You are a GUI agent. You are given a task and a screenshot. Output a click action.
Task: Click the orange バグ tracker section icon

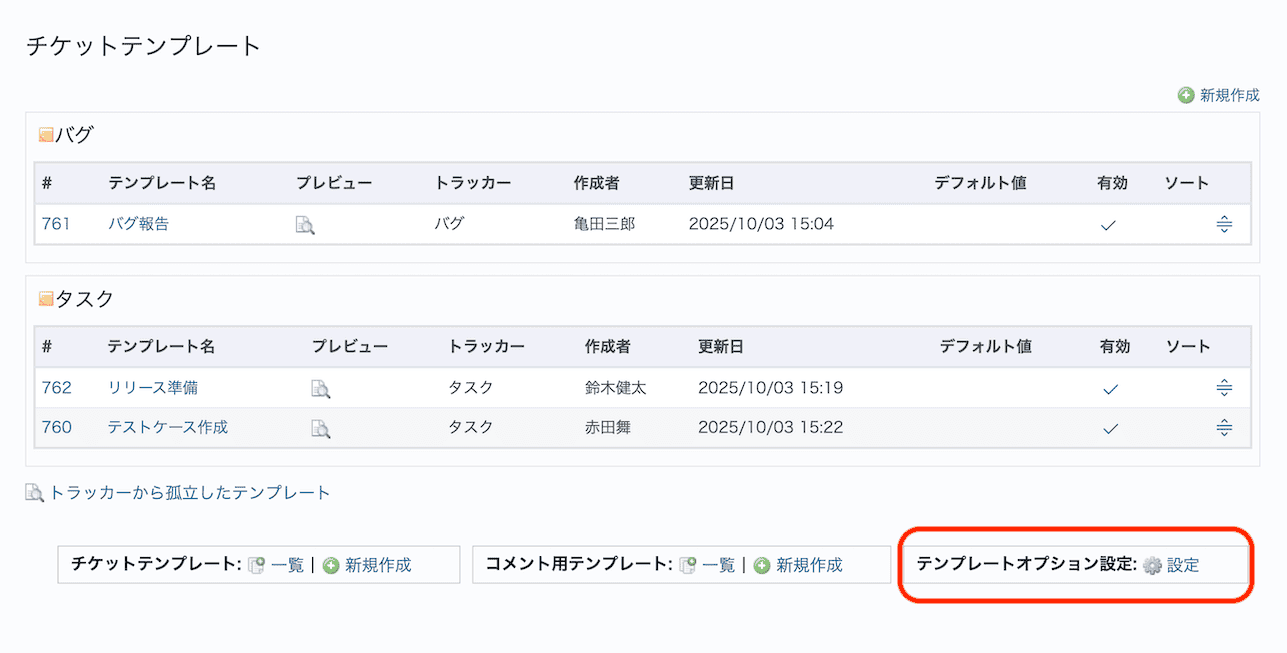pos(46,135)
